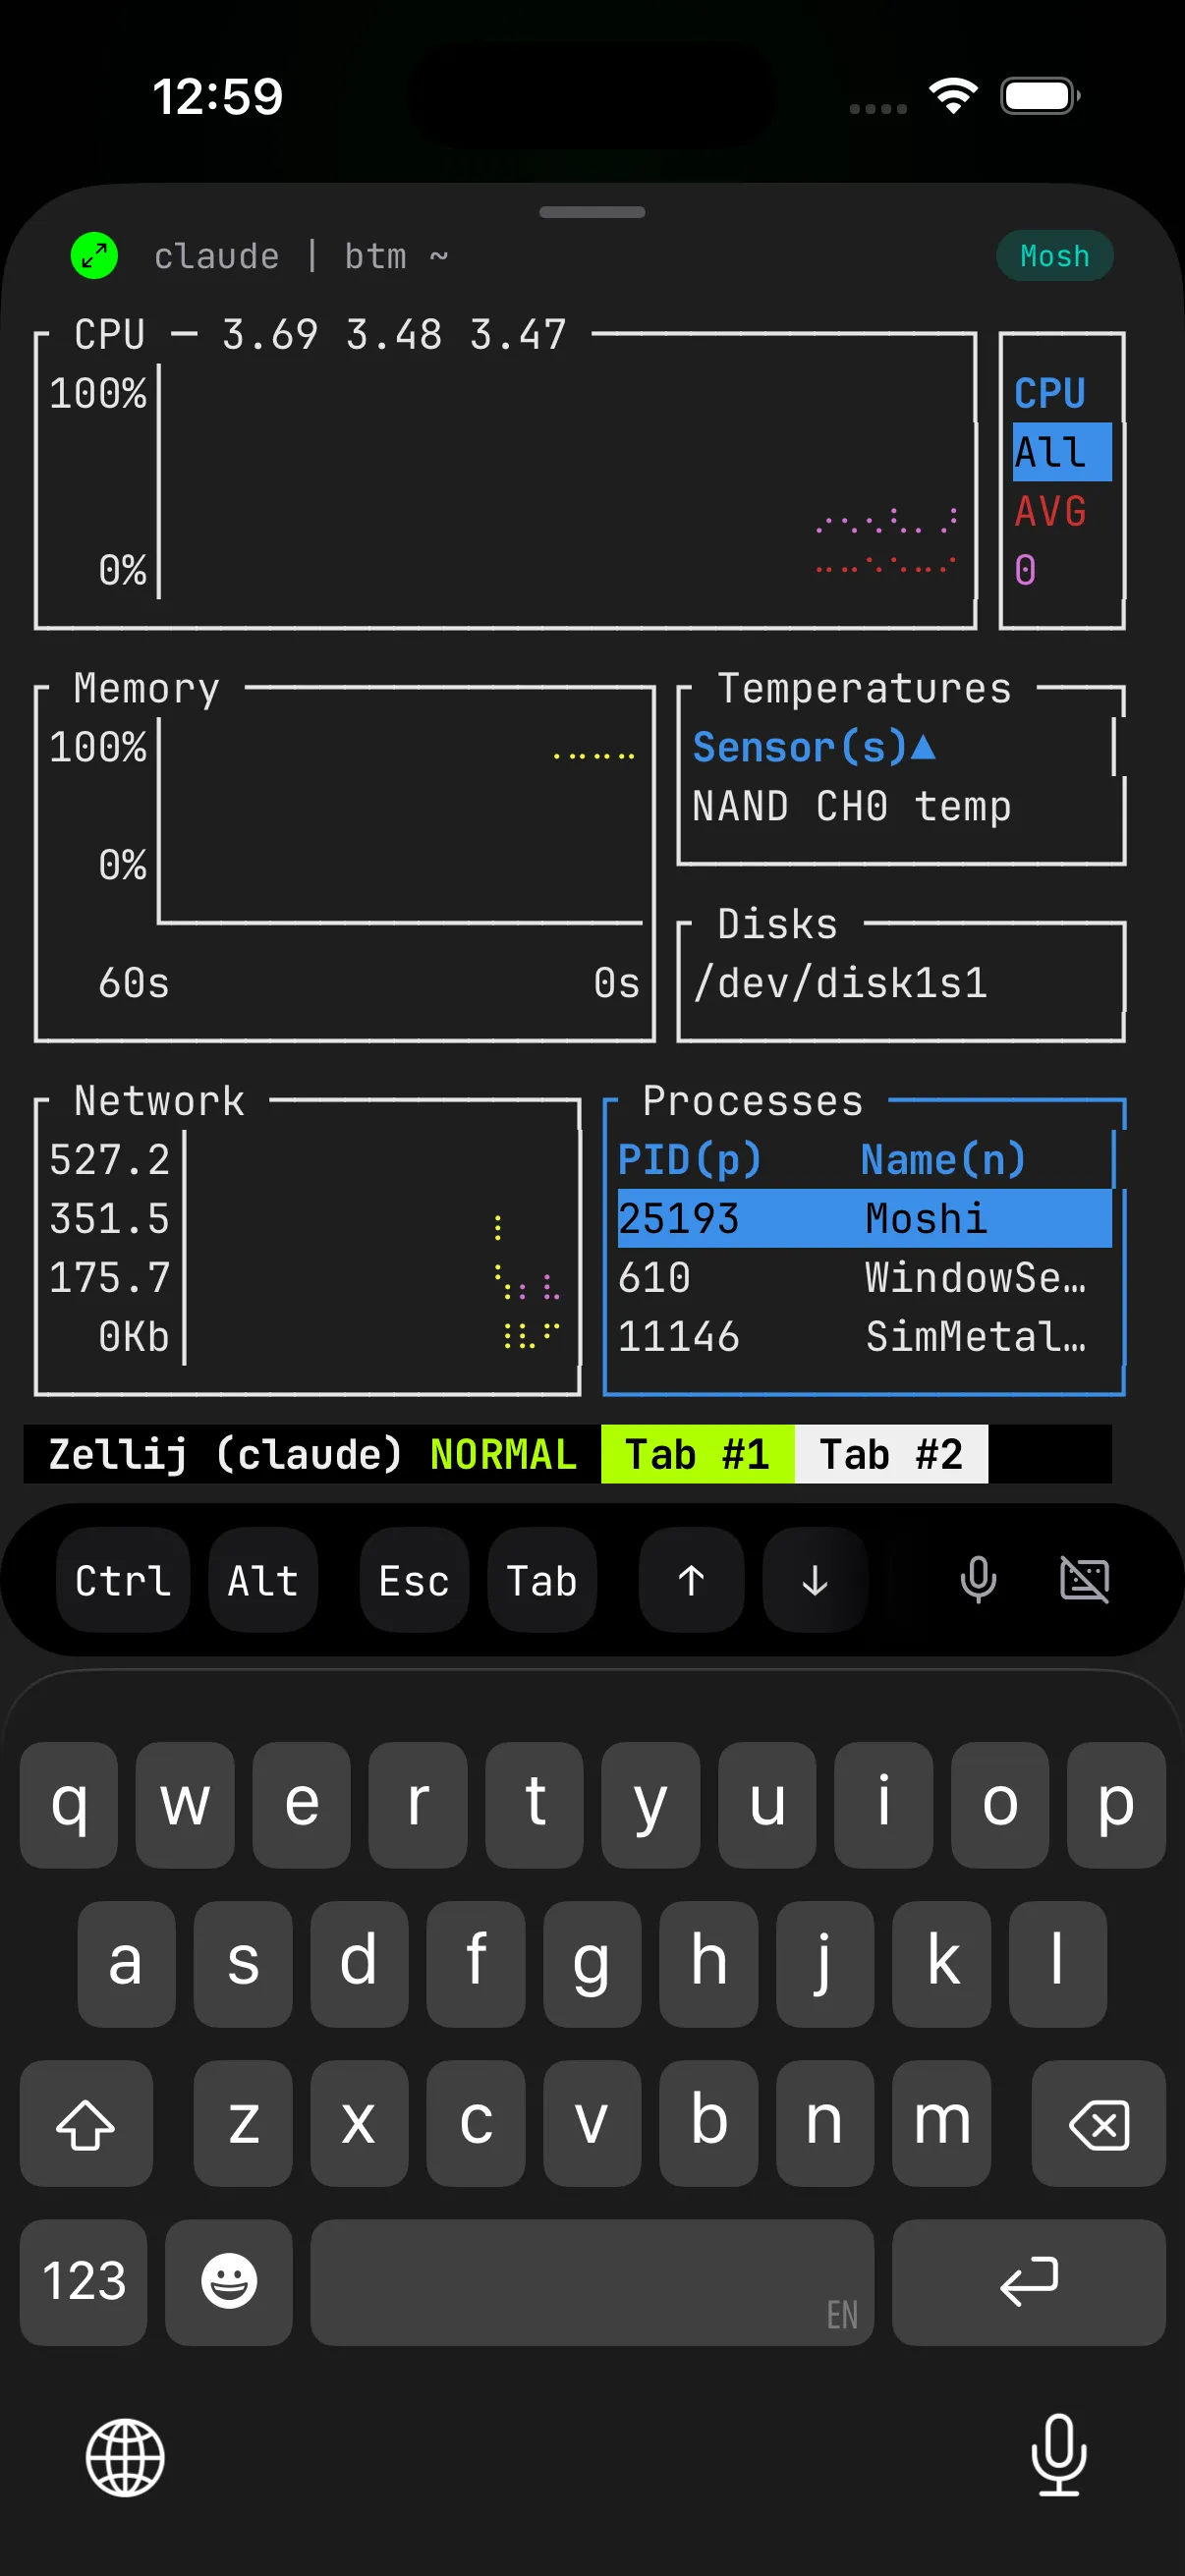The image size is (1185, 2576).
Task: Tap the backspace delete key
Action: click(x=1098, y=2122)
